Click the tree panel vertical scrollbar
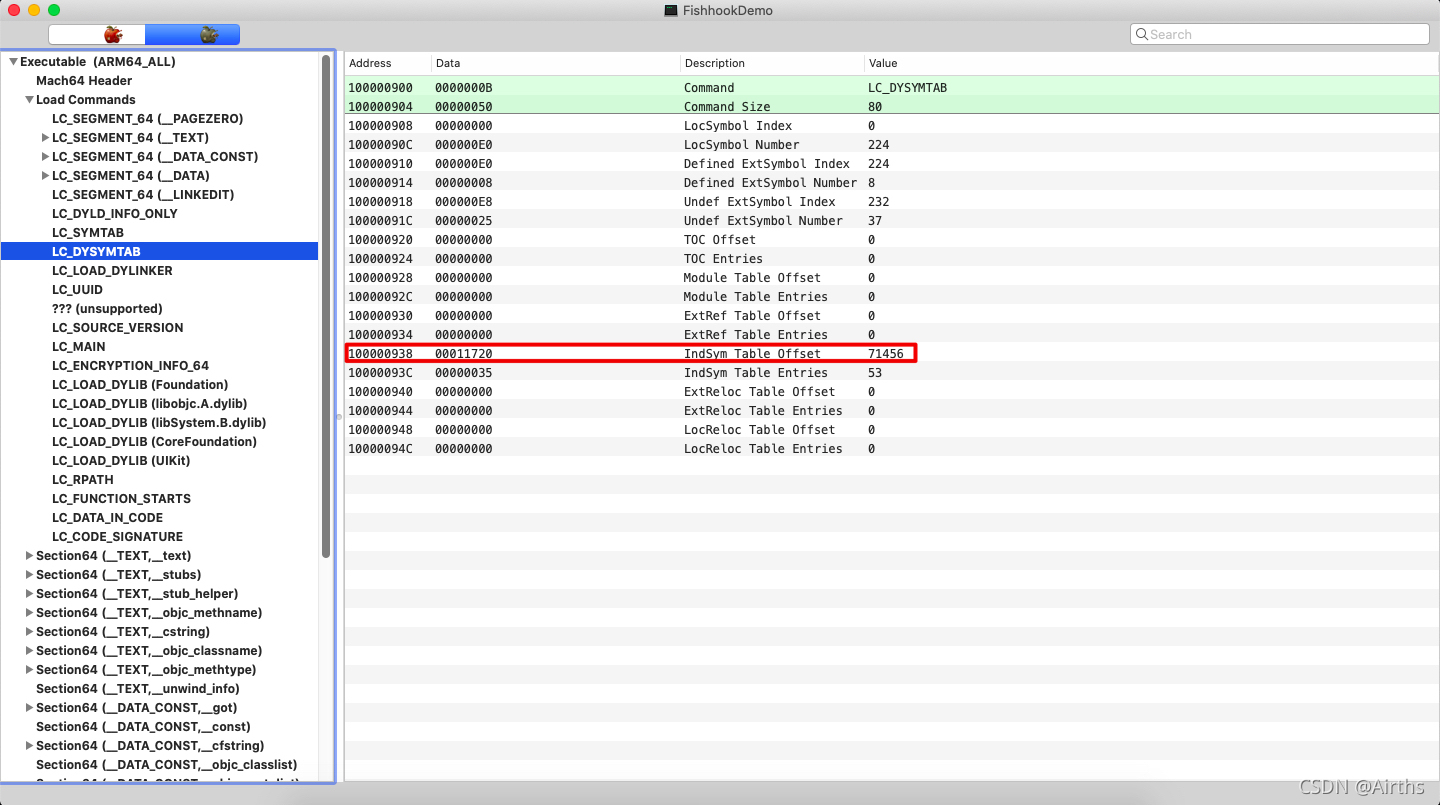The image size is (1440, 805). coord(326,305)
